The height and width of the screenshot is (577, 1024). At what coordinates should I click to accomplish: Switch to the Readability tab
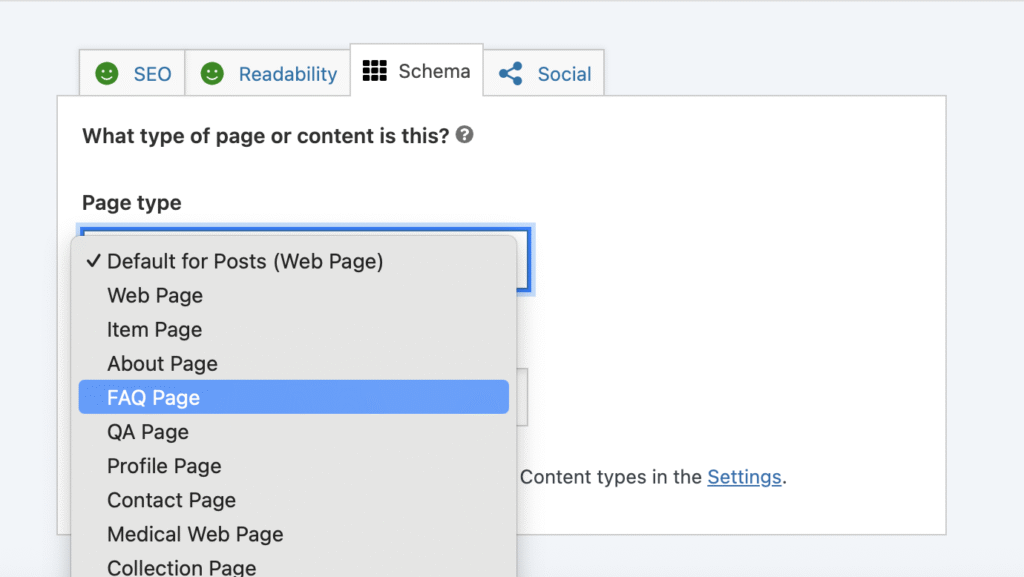click(x=287, y=74)
